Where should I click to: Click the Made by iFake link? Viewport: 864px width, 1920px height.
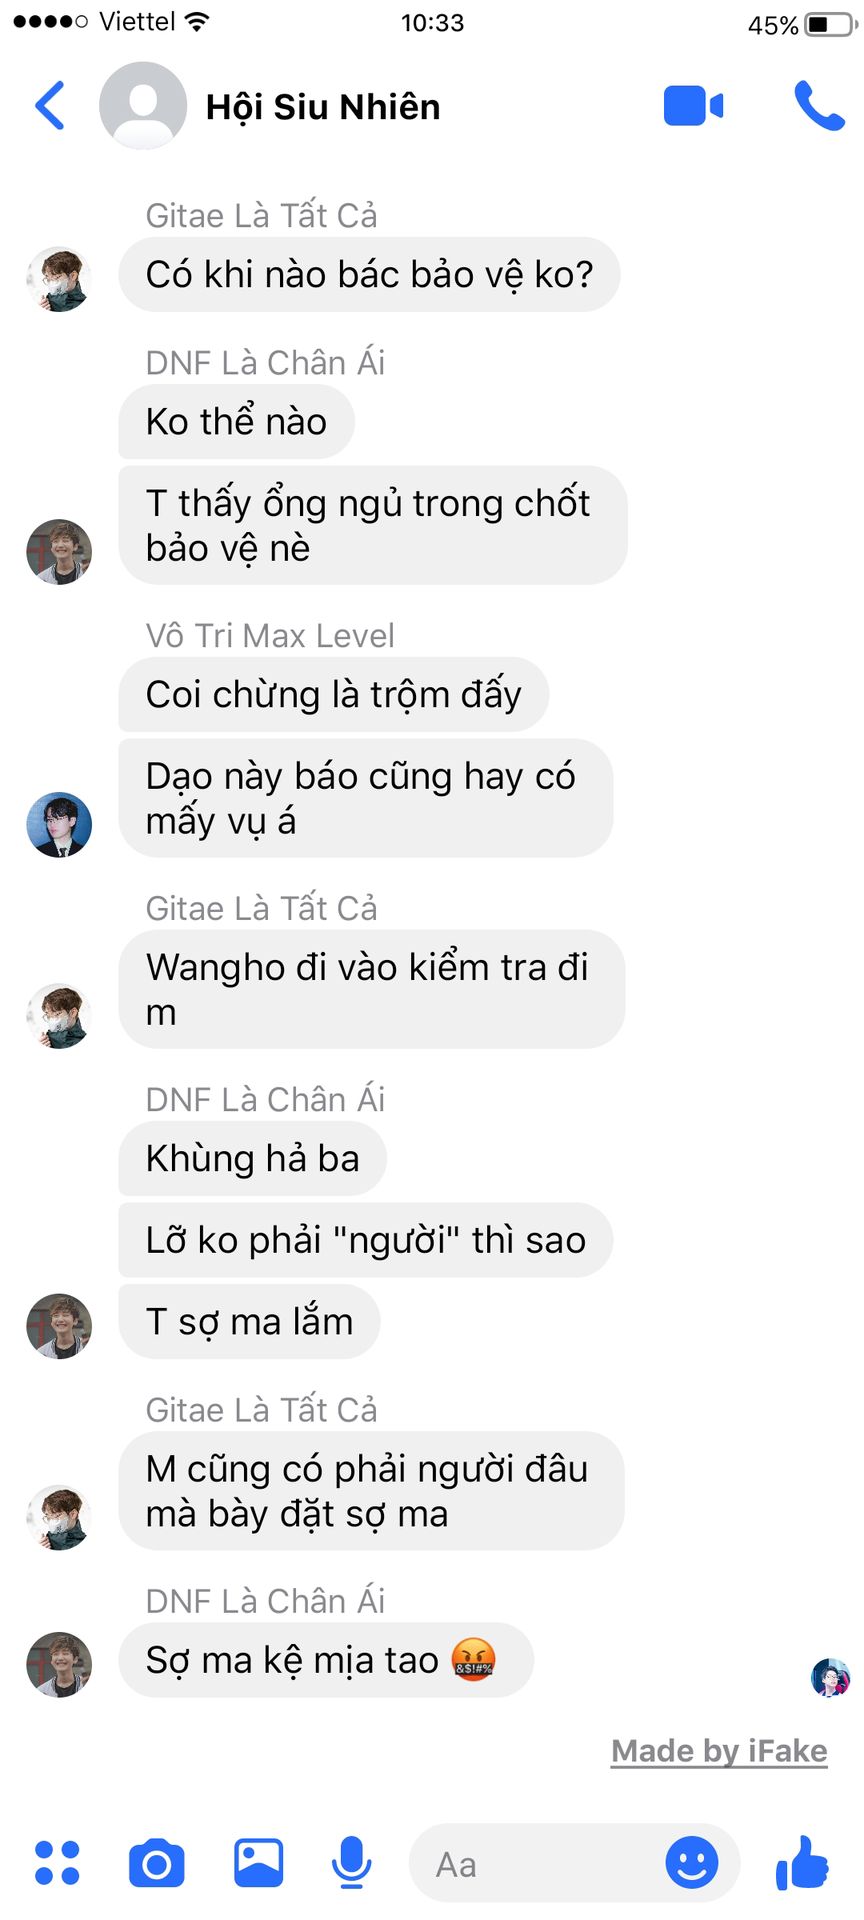coord(719,1751)
